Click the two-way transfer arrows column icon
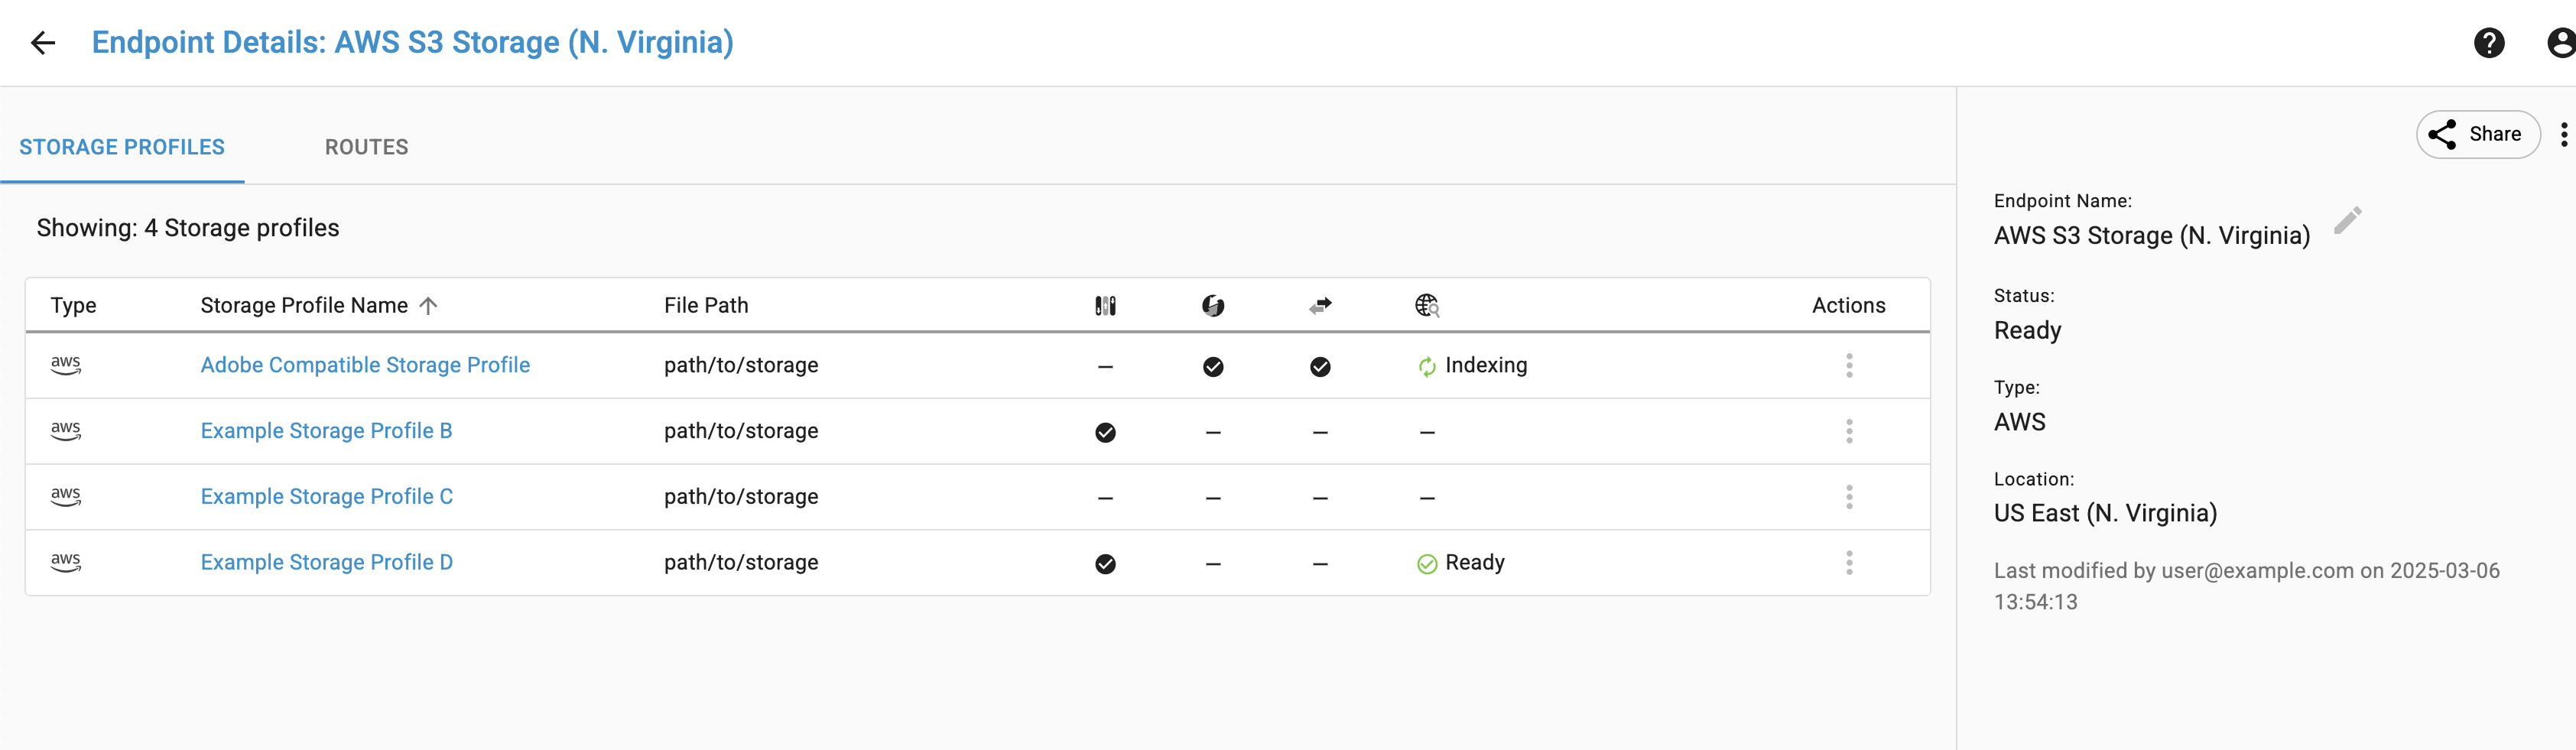2576x750 pixels. (1320, 305)
